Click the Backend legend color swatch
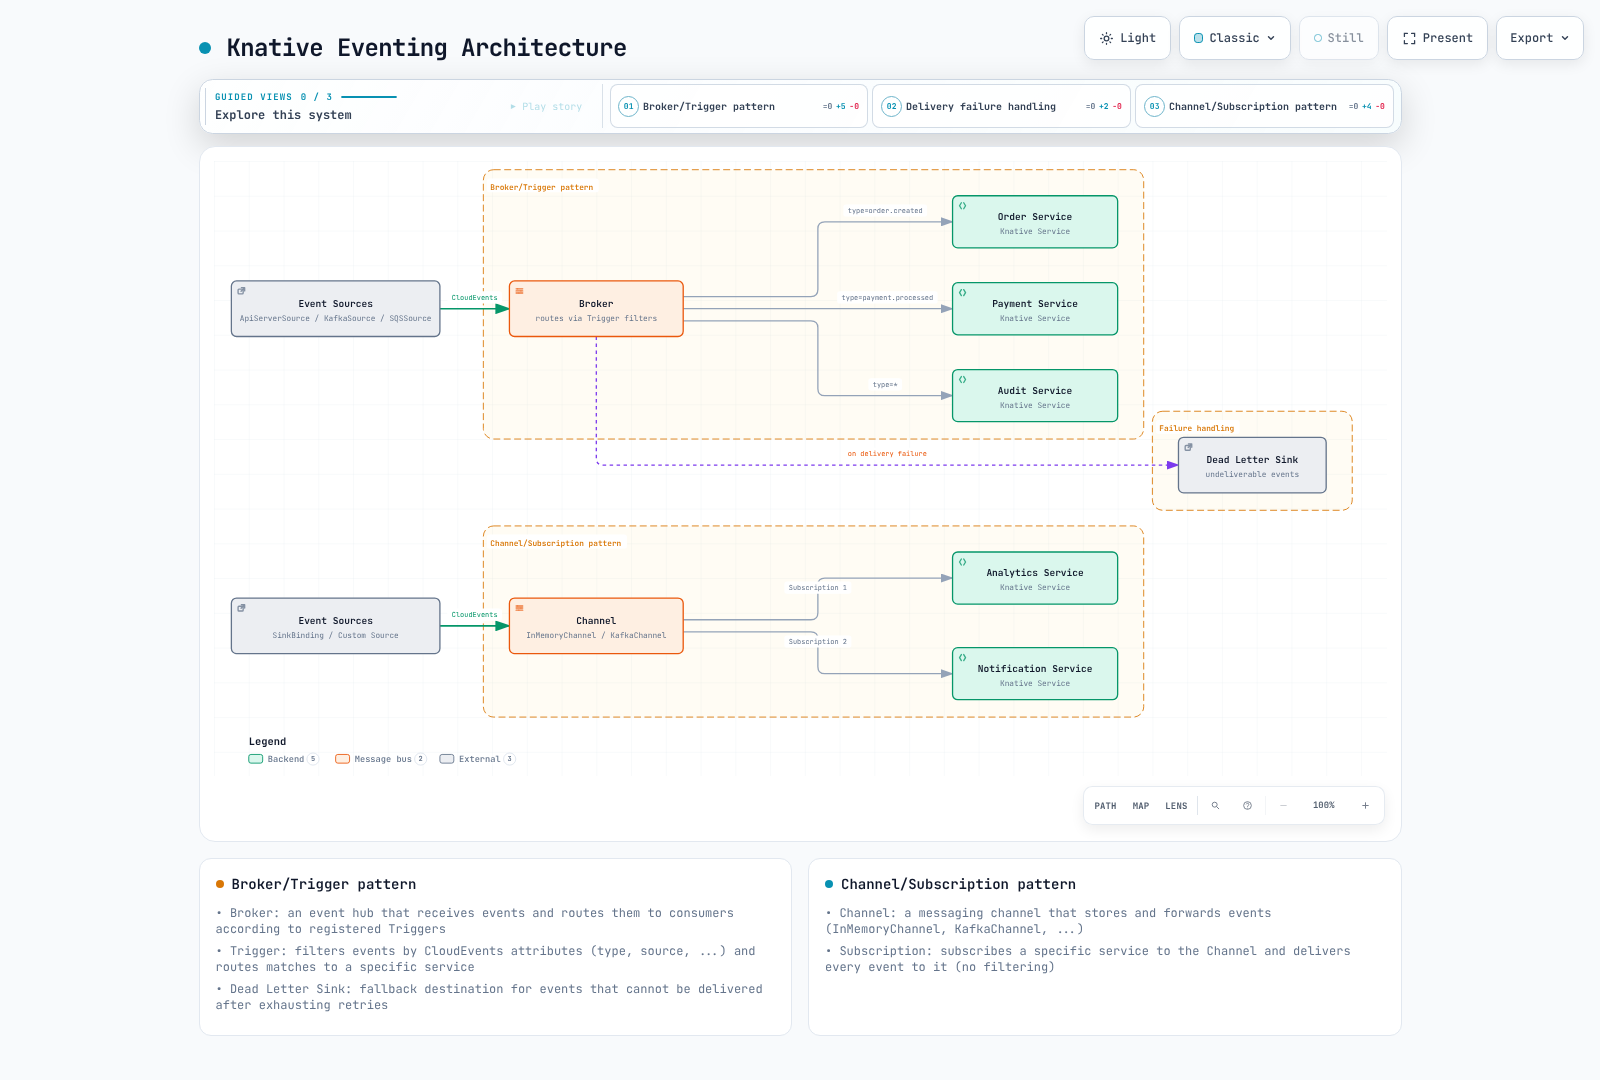 click(x=256, y=759)
